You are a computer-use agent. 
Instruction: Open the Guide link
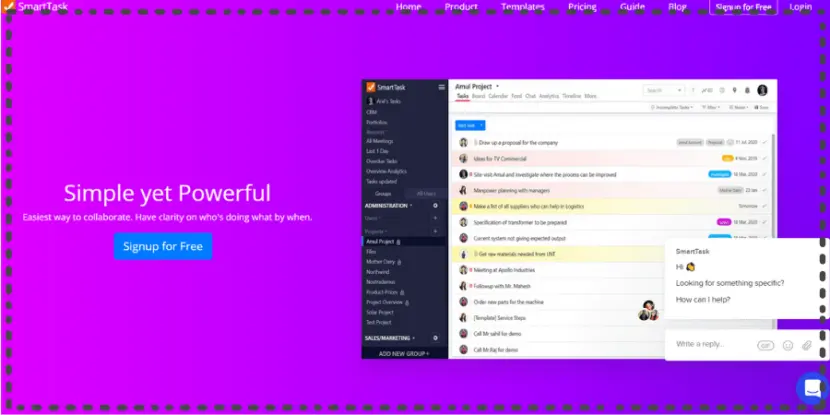pos(633,7)
